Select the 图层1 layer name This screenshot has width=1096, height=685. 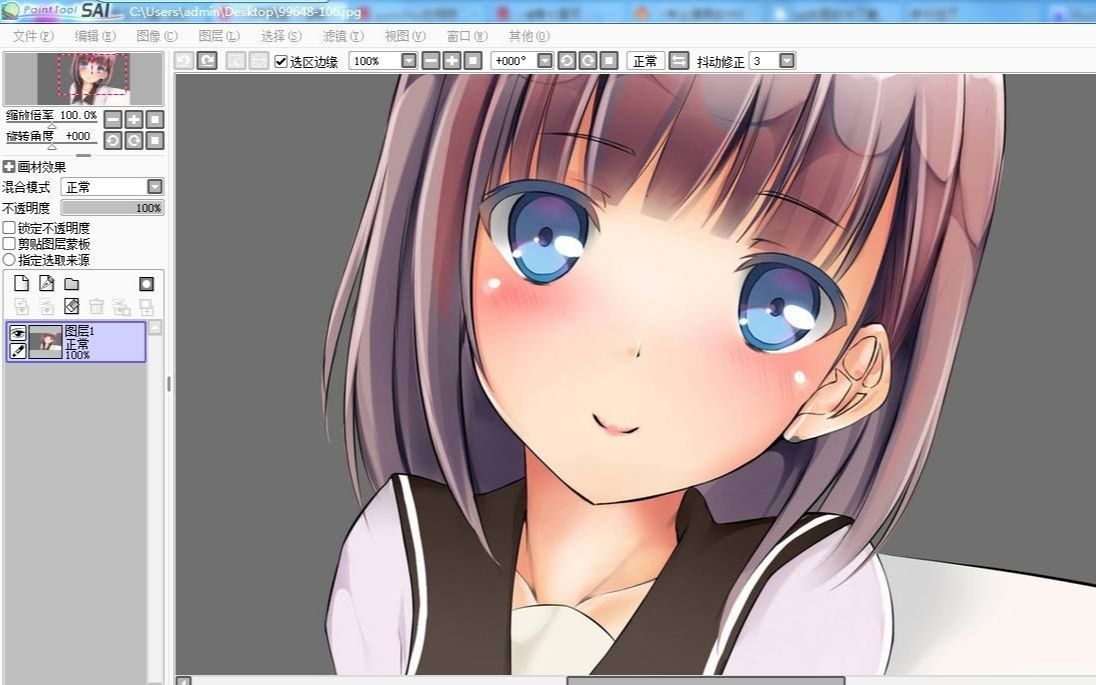[x=79, y=330]
